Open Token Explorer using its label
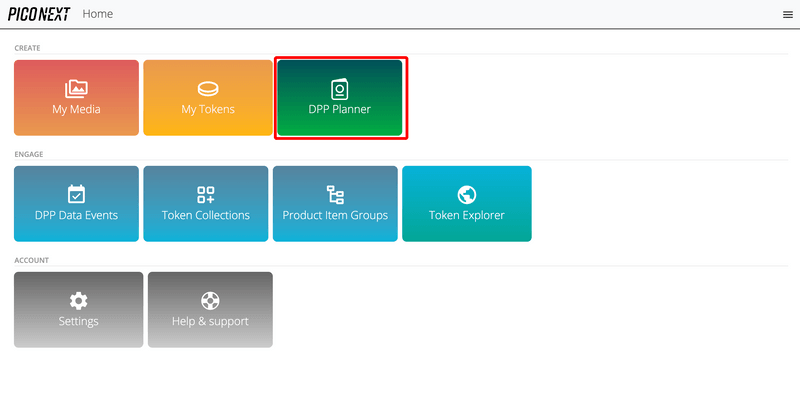 [466, 215]
